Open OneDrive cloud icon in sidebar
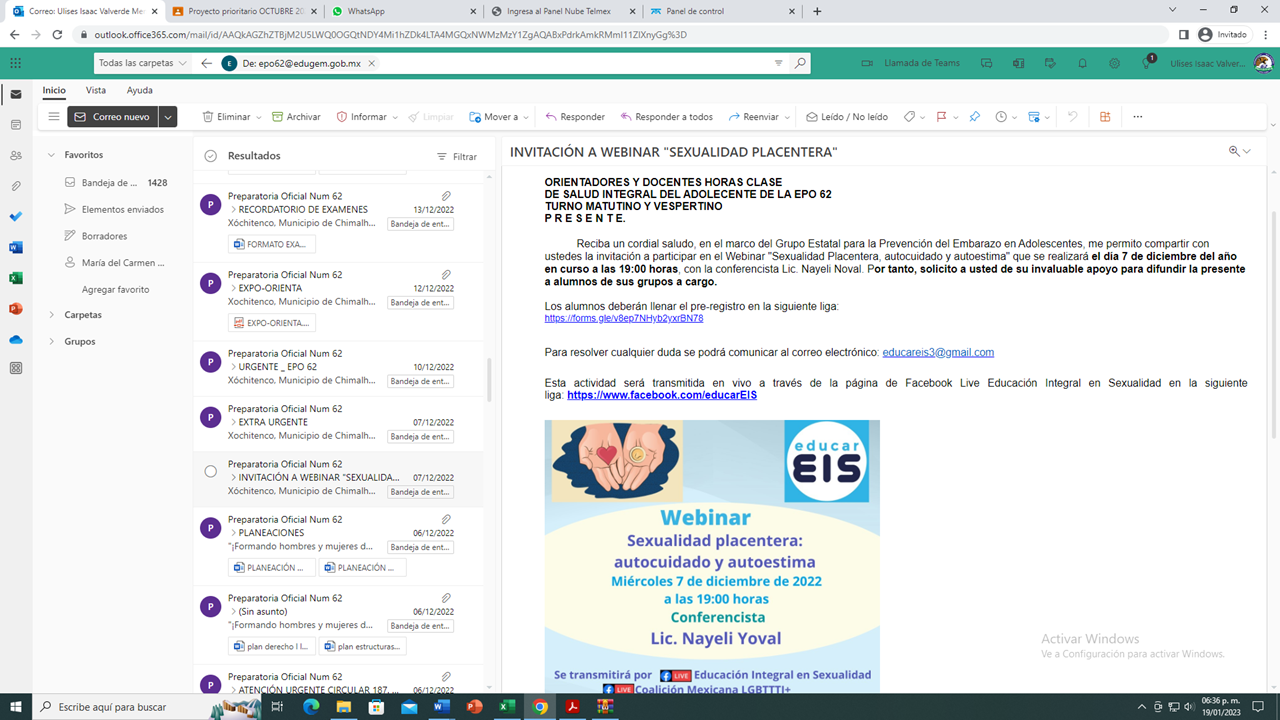 (x=15, y=339)
